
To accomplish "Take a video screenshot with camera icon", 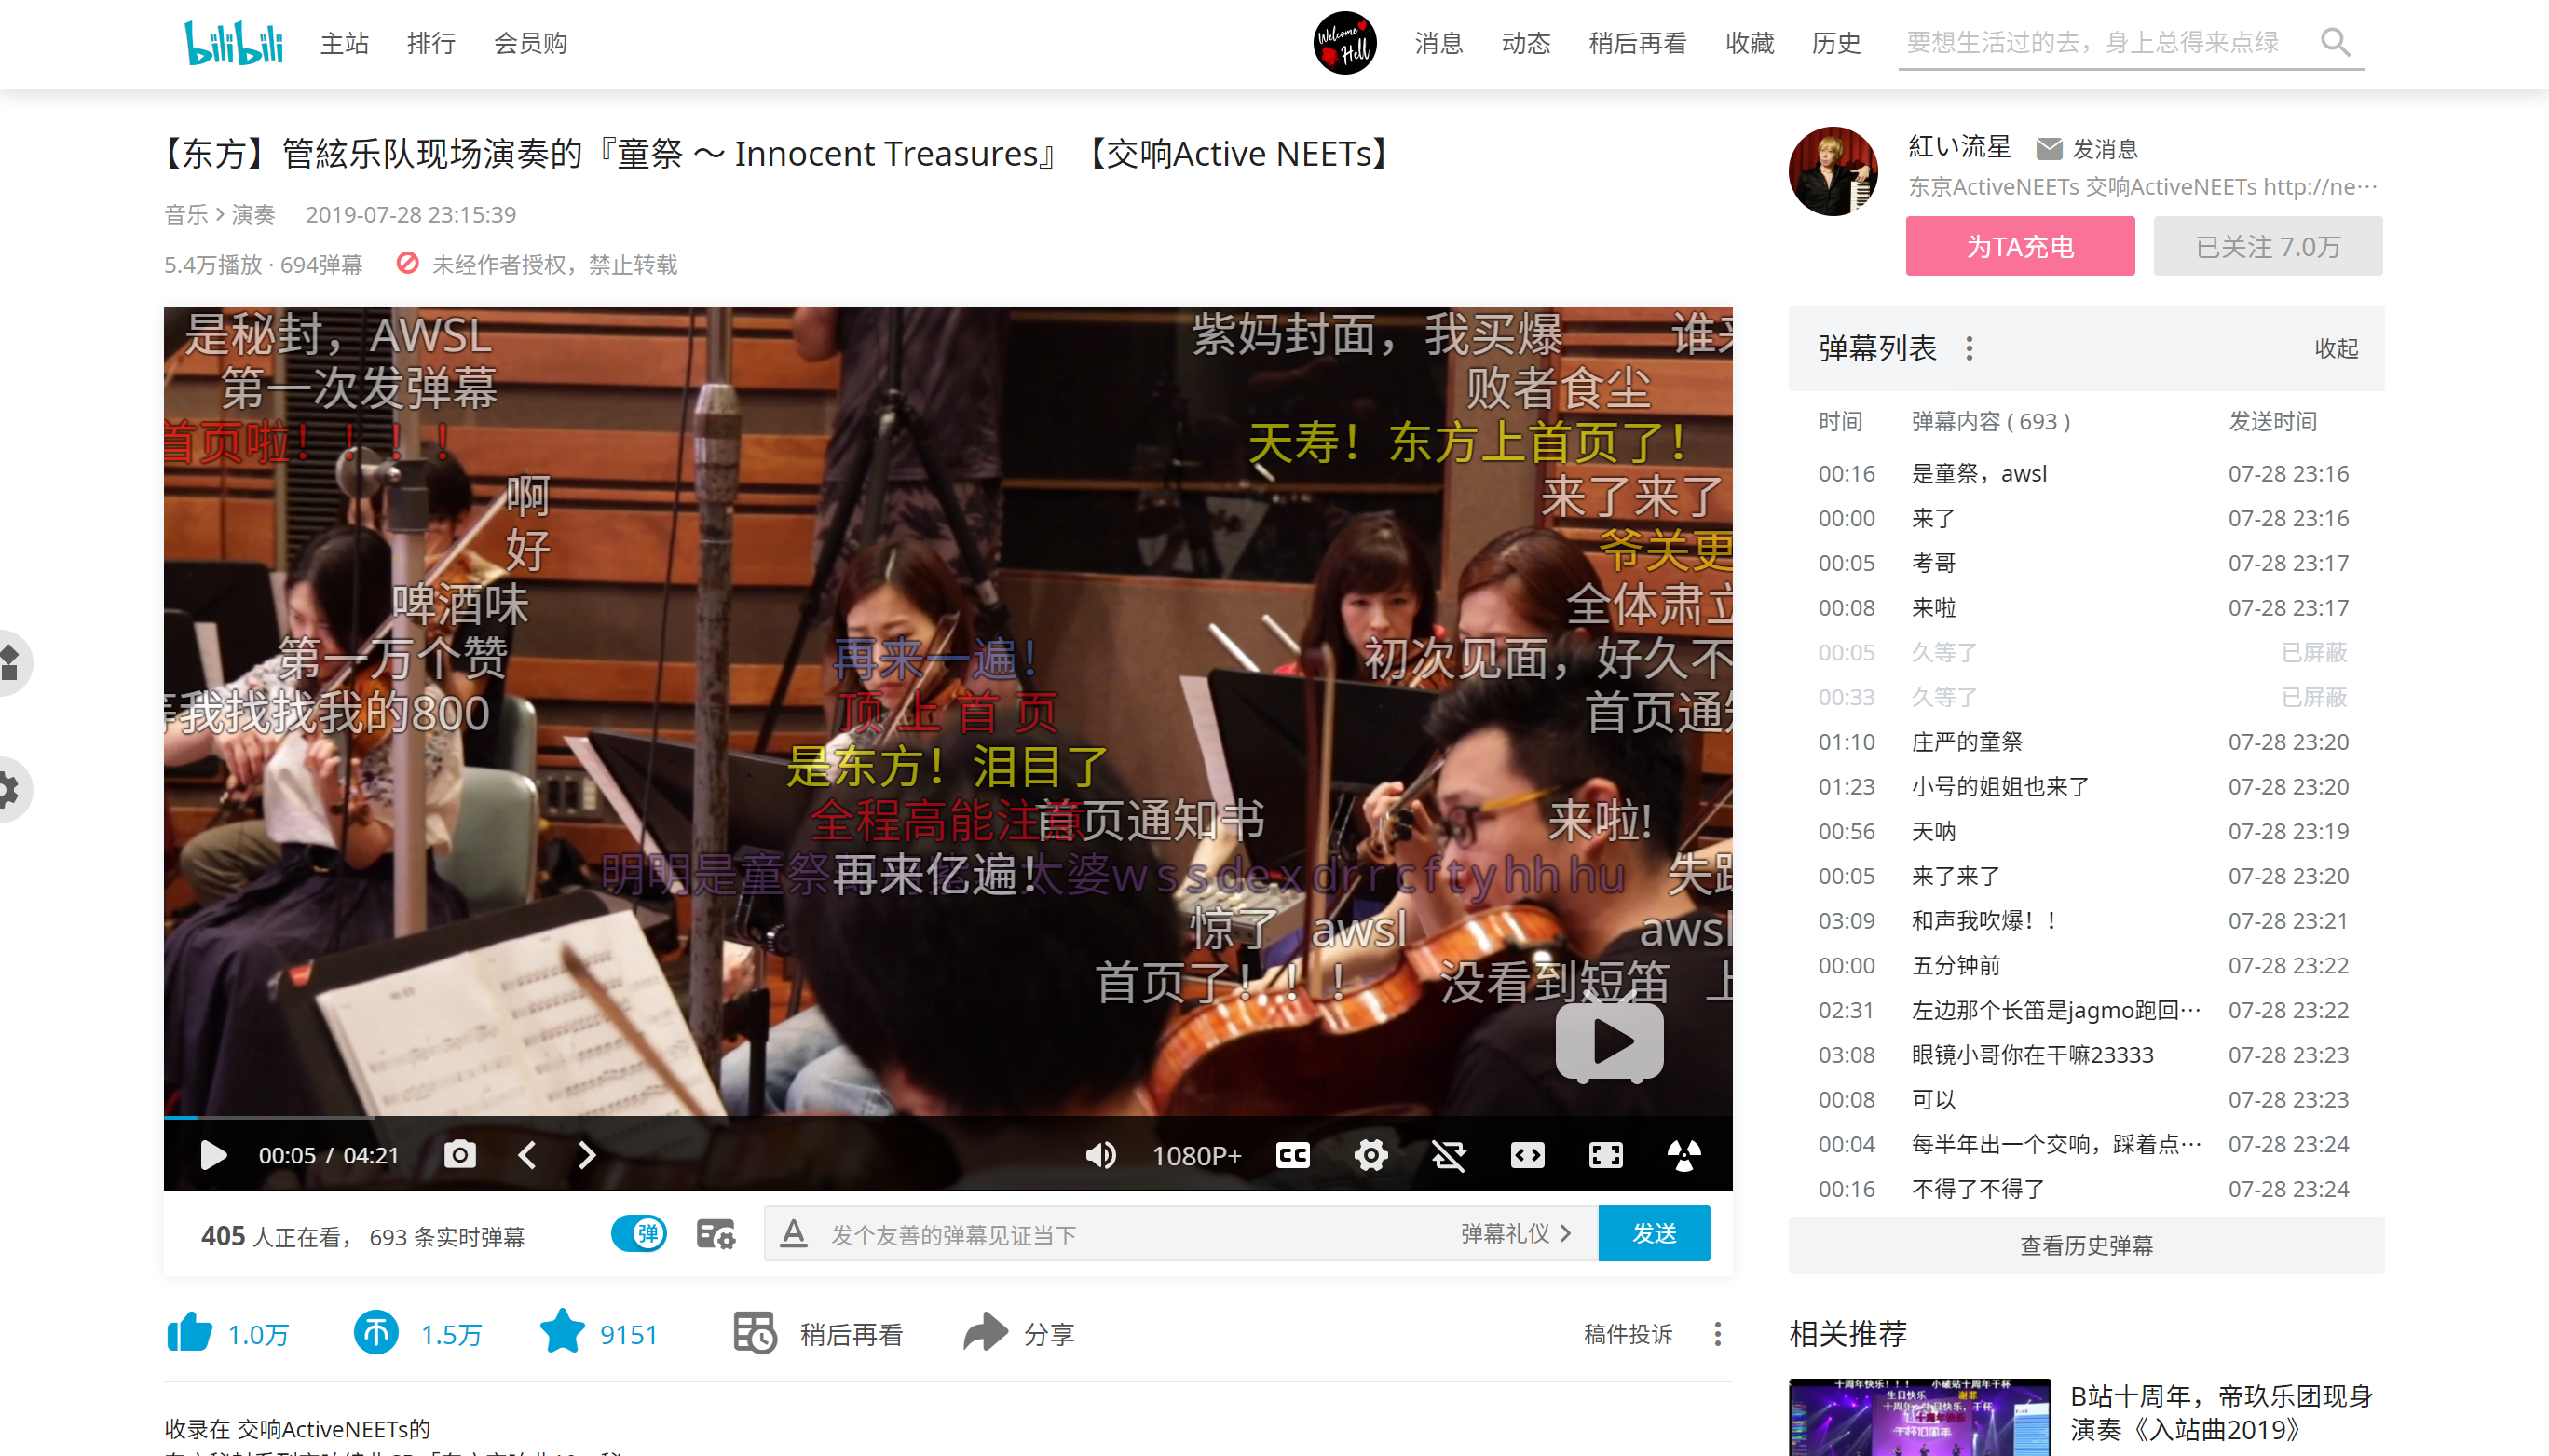I will pos(459,1155).
